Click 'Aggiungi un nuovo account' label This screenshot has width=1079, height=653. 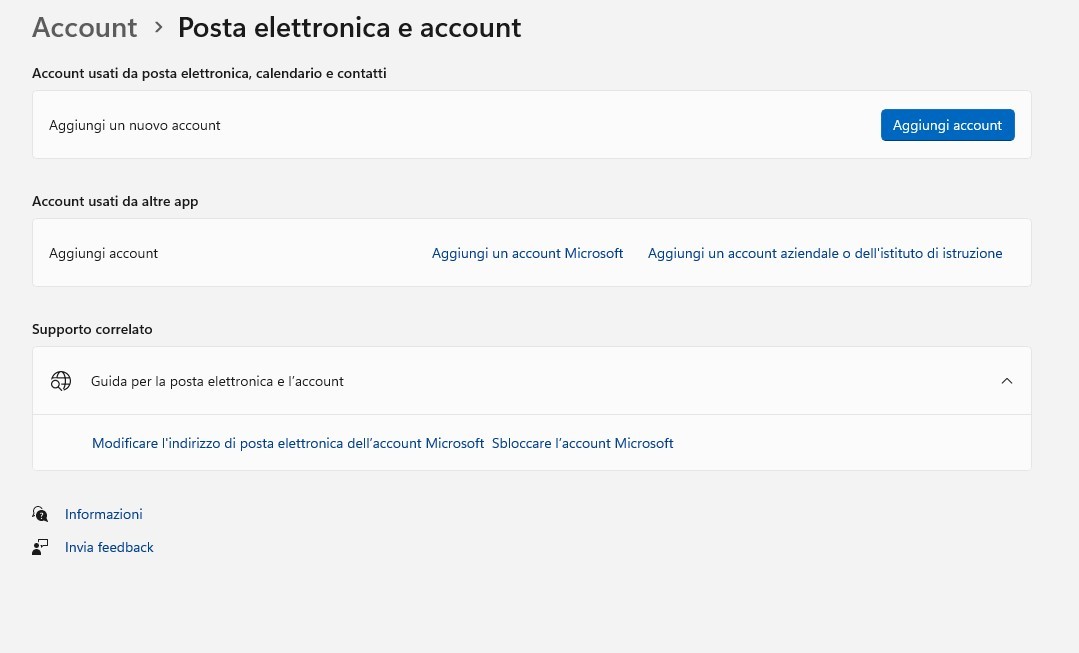point(135,125)
